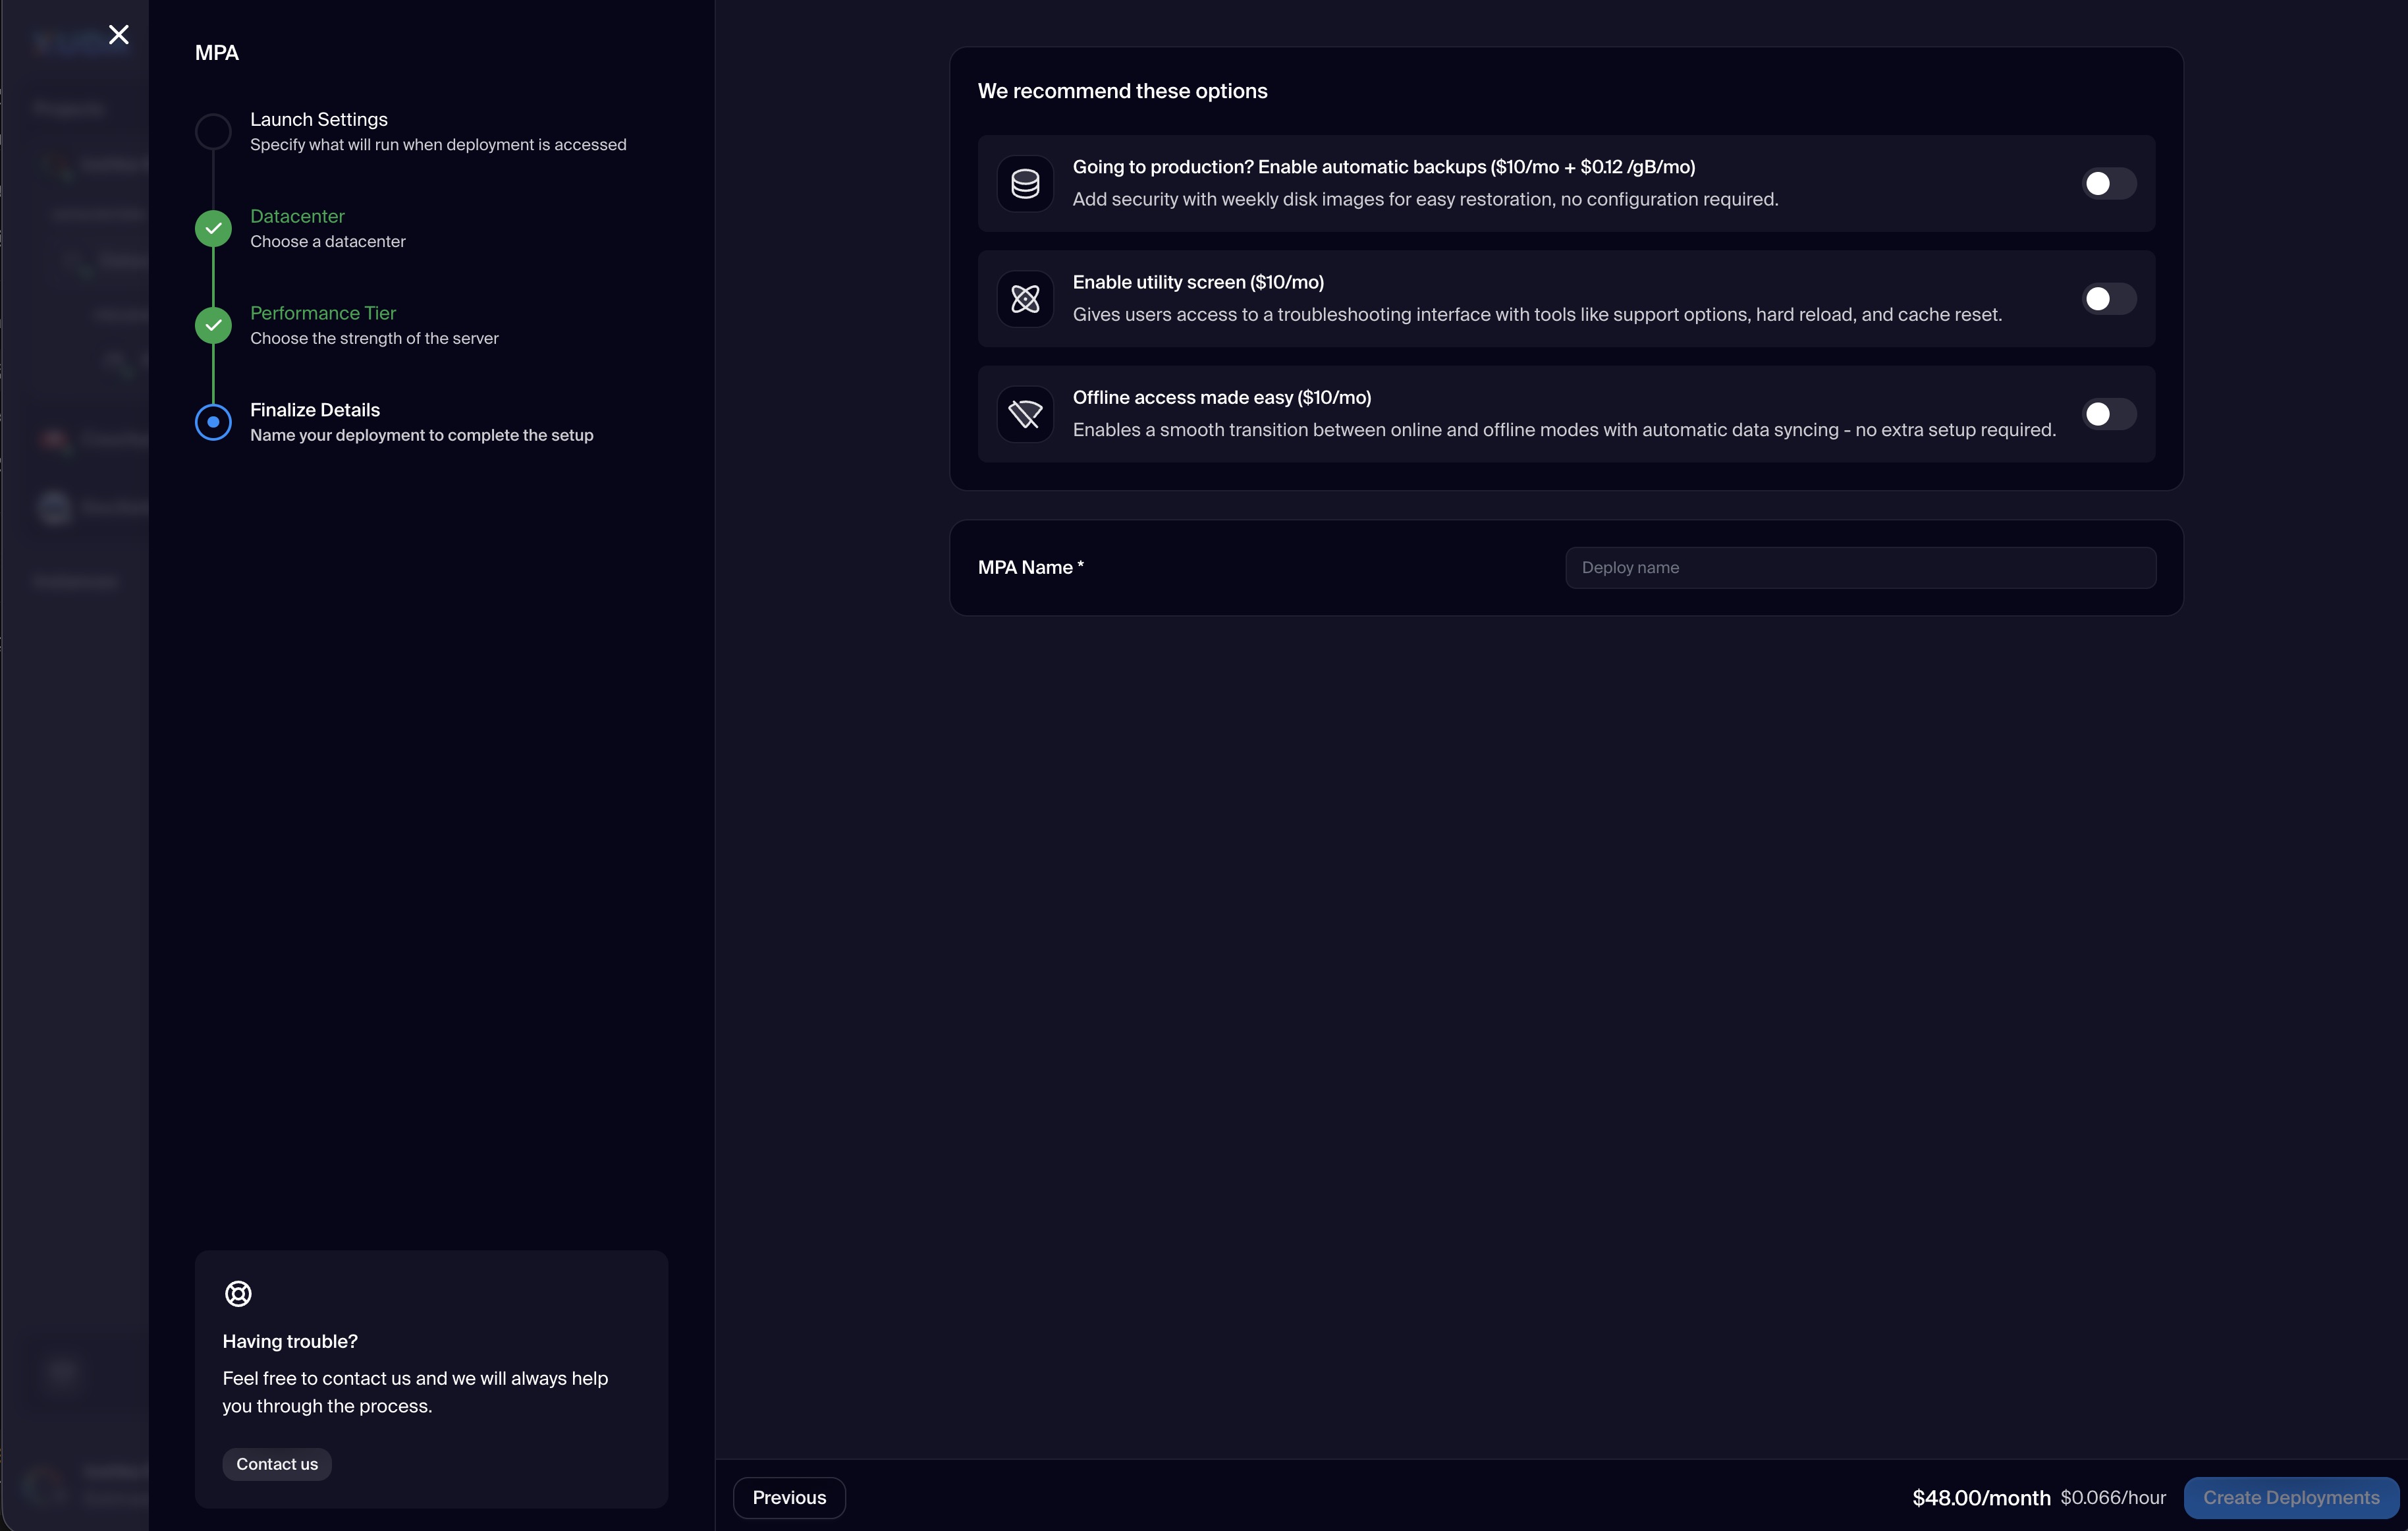Click the database backups icon
Viewport: 2408px width, 1531px height.
(x=1025, y=184)
